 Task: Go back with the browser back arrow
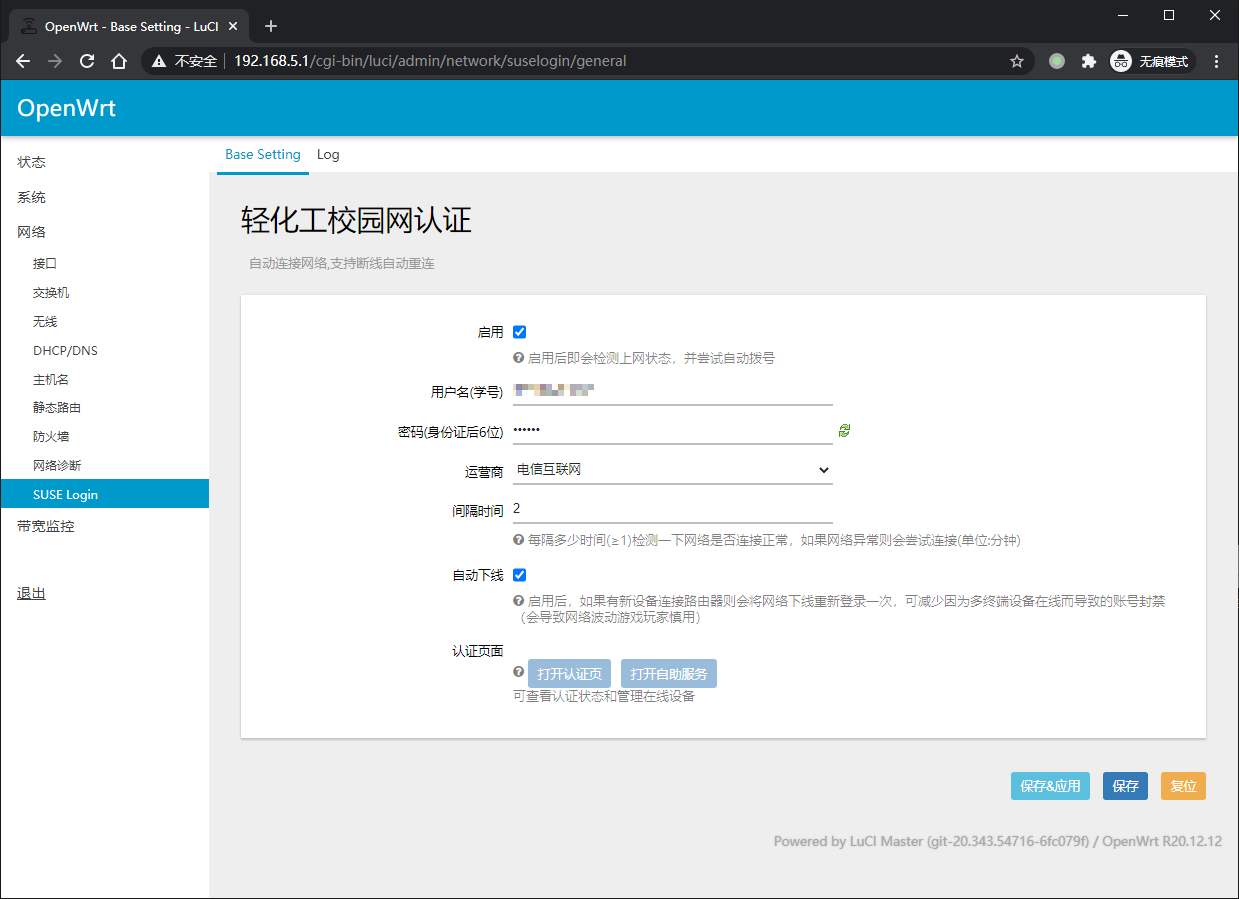pyautogui.click(x=24, y=61)
